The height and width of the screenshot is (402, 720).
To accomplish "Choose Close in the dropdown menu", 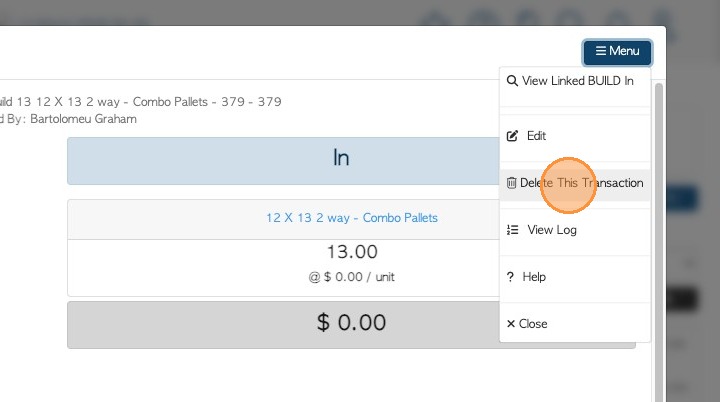I will point(533,324).
